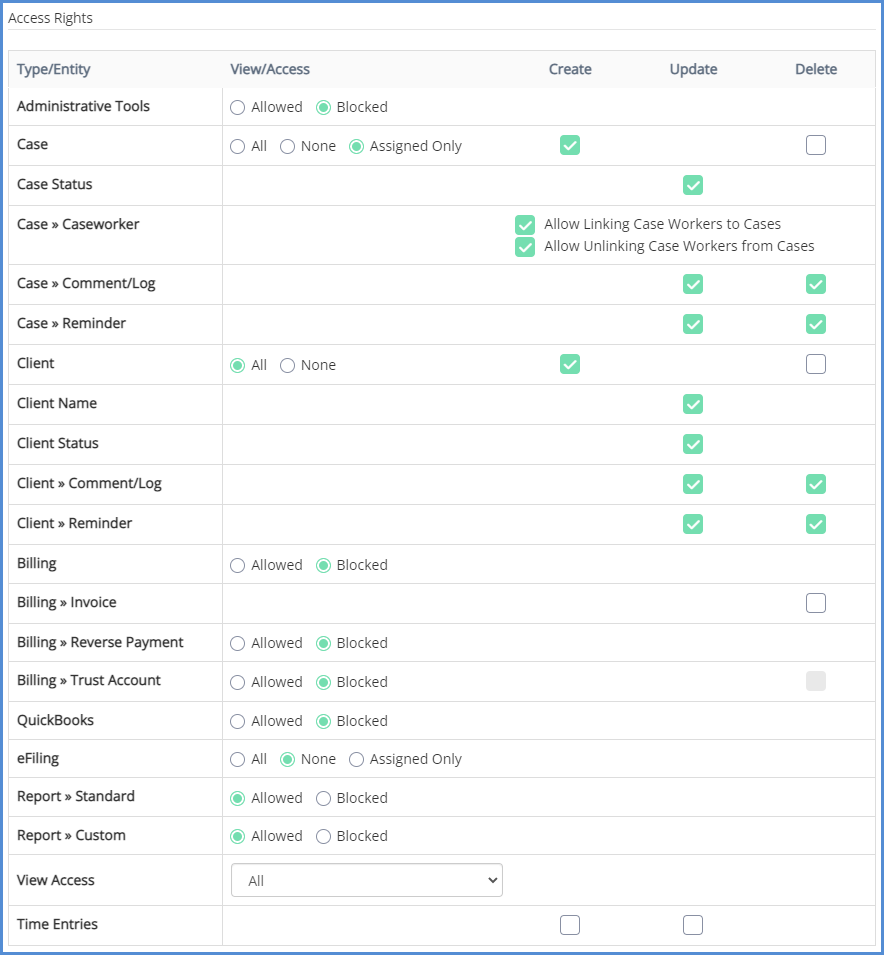Check Delete for Billing Invoice

(816, 603)
